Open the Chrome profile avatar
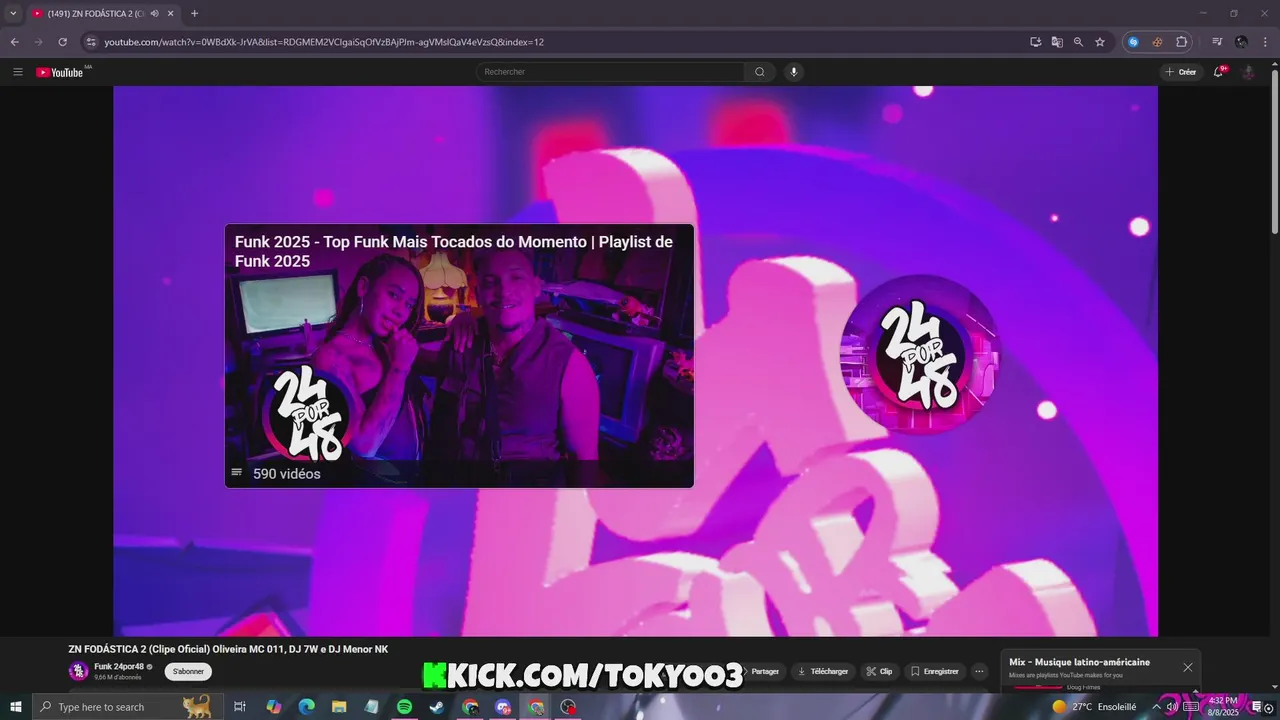1280x720 pixels. 1241,42
